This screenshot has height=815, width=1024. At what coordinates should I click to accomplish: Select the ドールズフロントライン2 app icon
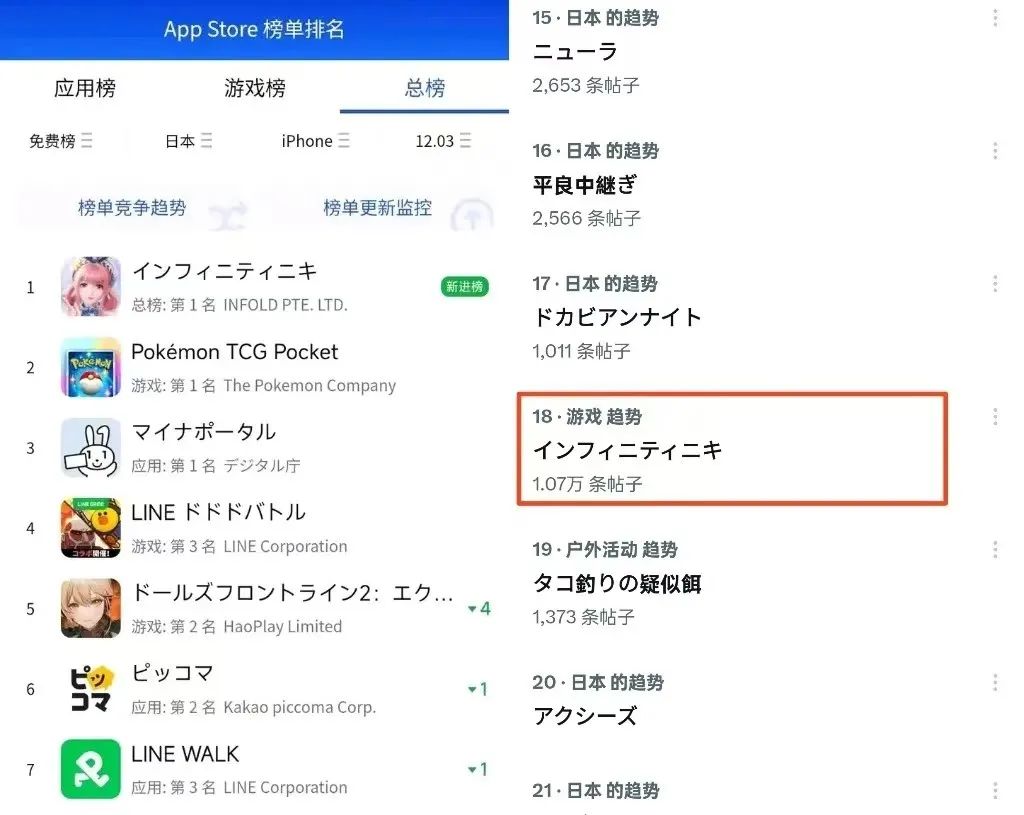coord(90,608)
